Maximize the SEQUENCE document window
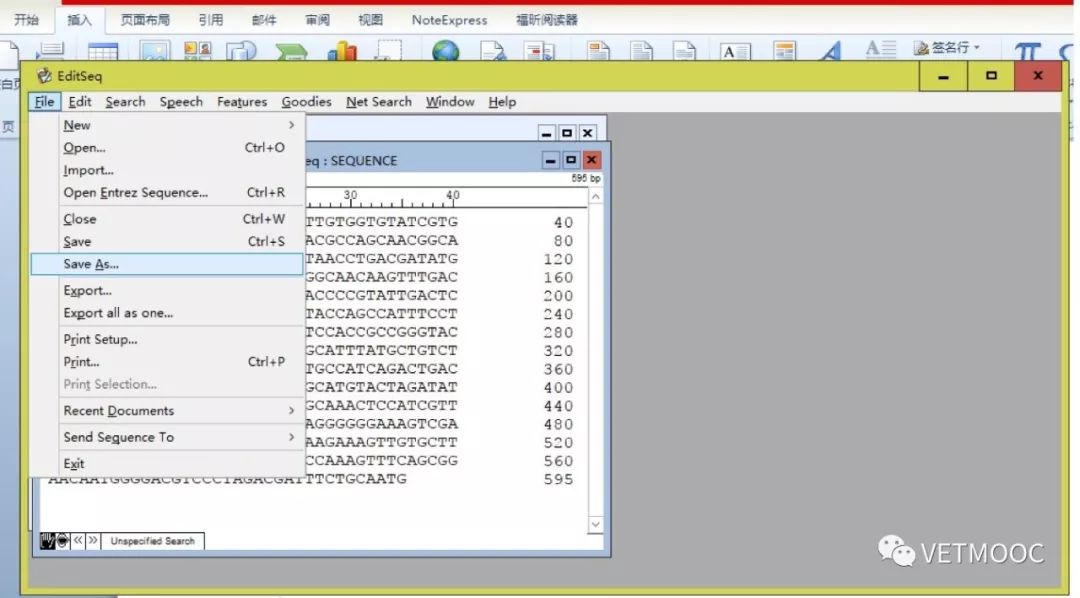 (571, 160)
